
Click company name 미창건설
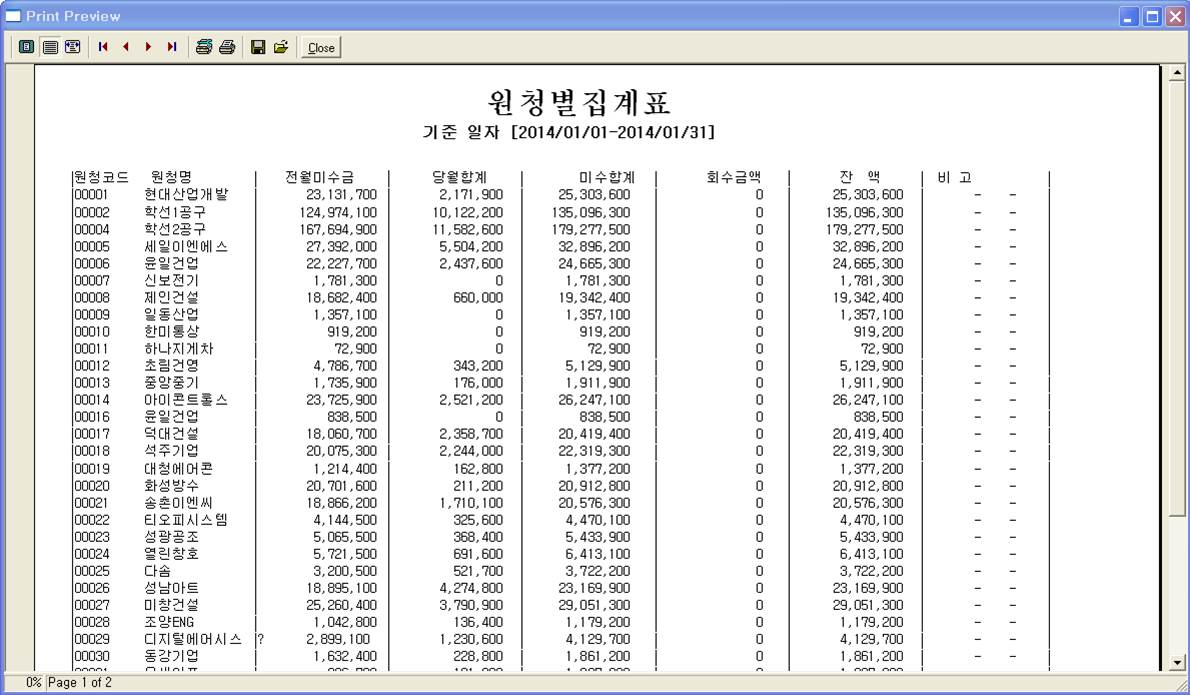coord(172,605)
